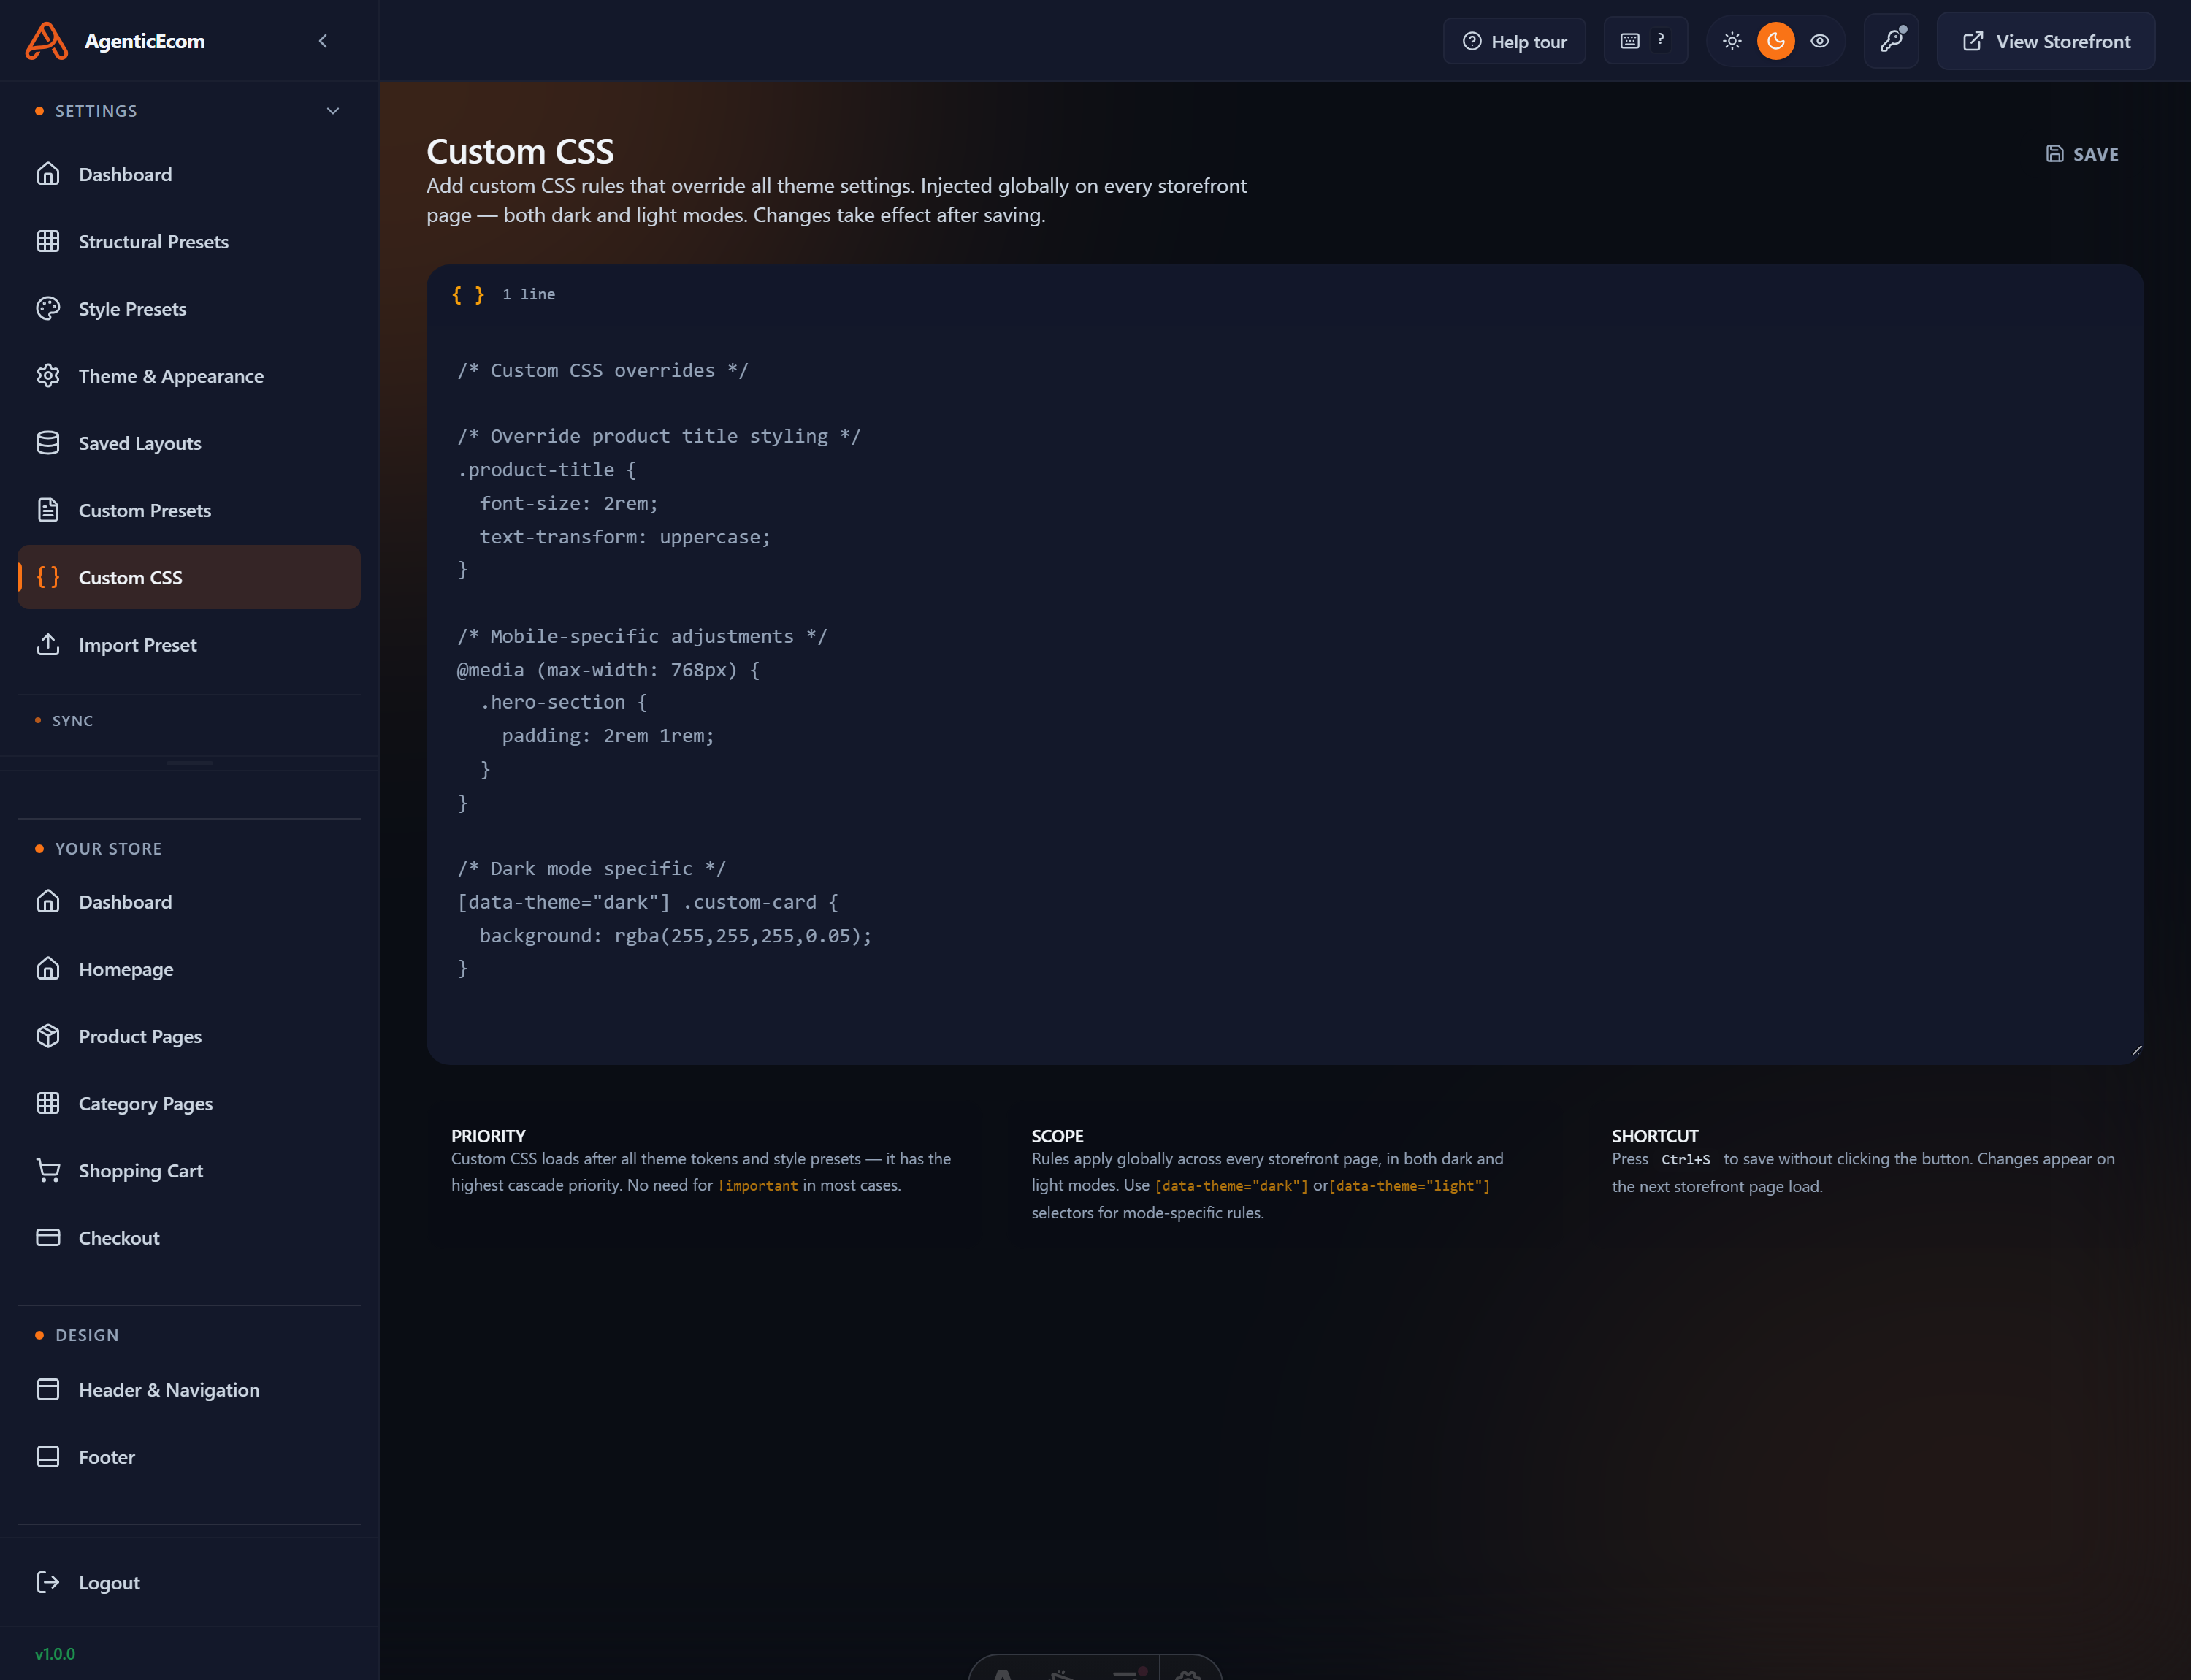The image size is (2191, 1680).
Task: Click the database icon for Saved Layouts
Action: pyautogui.click(x=48, y=443)
